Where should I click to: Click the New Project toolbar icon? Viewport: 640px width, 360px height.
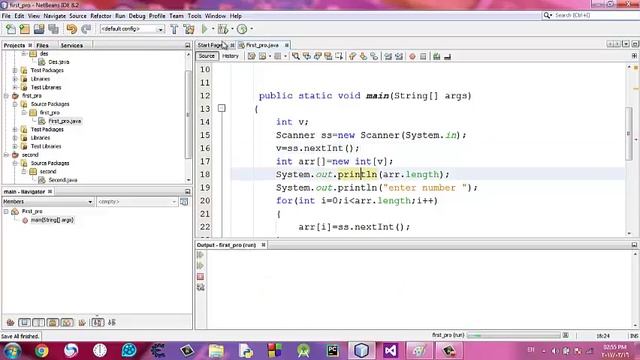[24, 29]
